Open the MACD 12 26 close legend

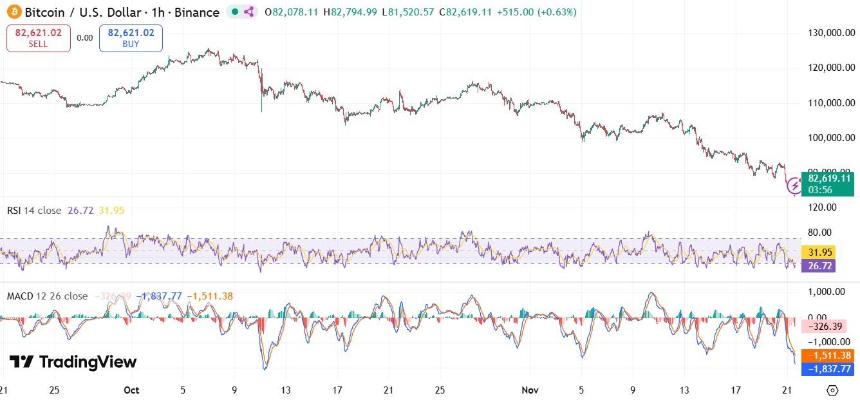pos(48,296)
